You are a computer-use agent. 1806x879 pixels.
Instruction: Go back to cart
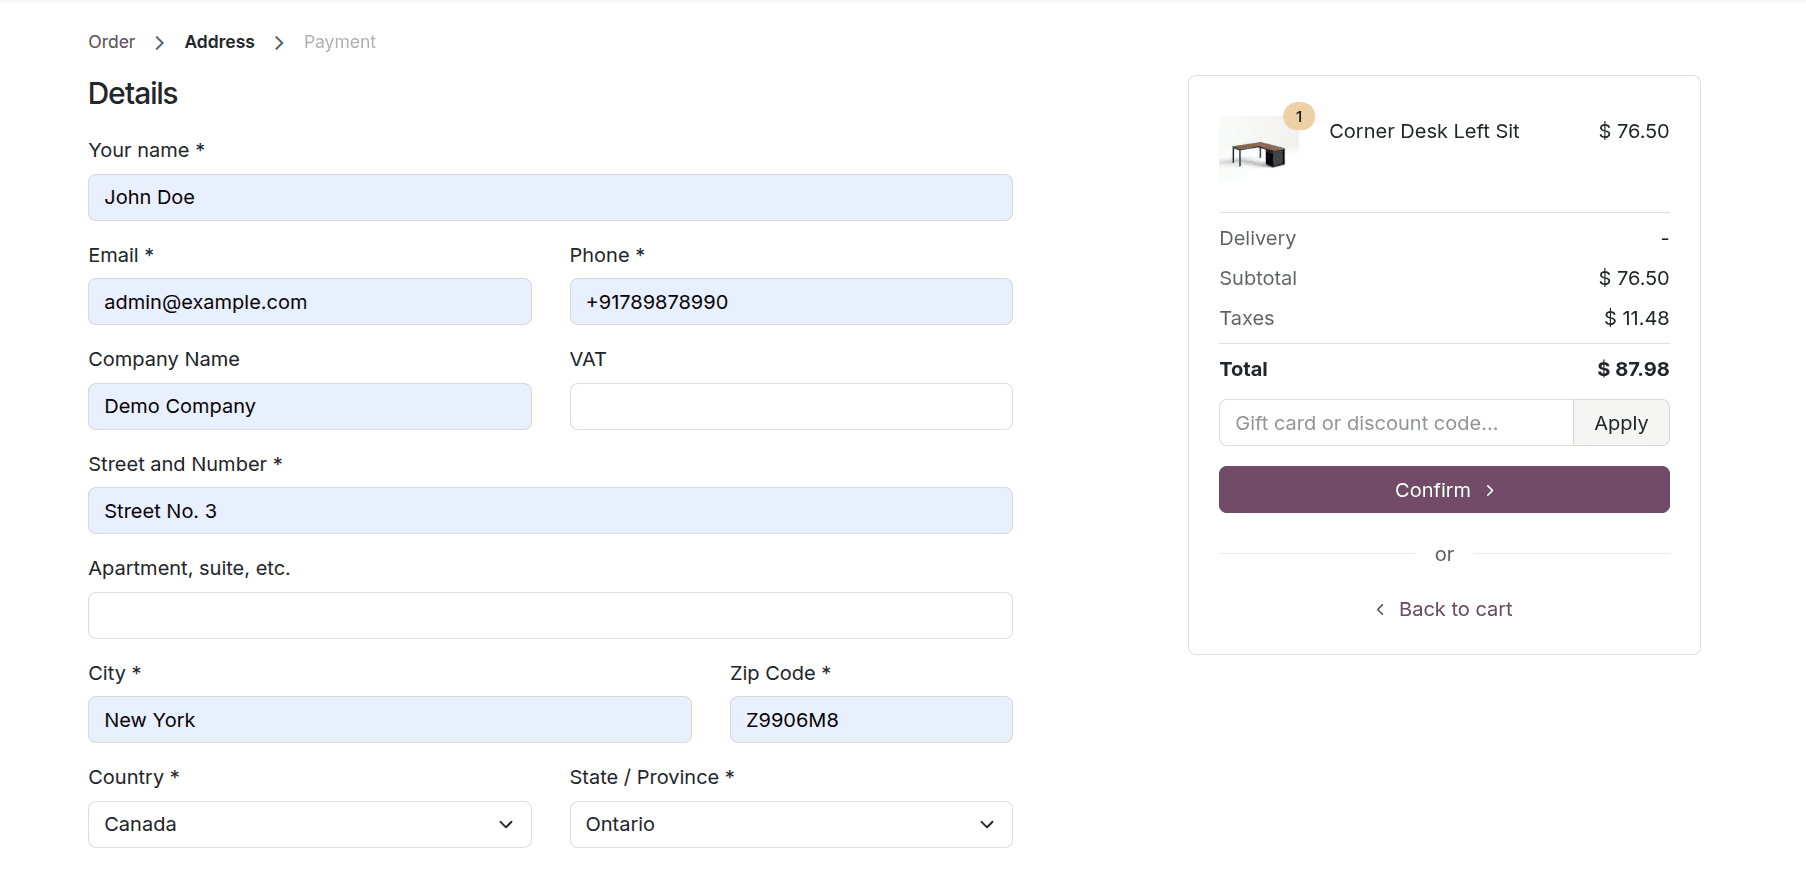1444,609
